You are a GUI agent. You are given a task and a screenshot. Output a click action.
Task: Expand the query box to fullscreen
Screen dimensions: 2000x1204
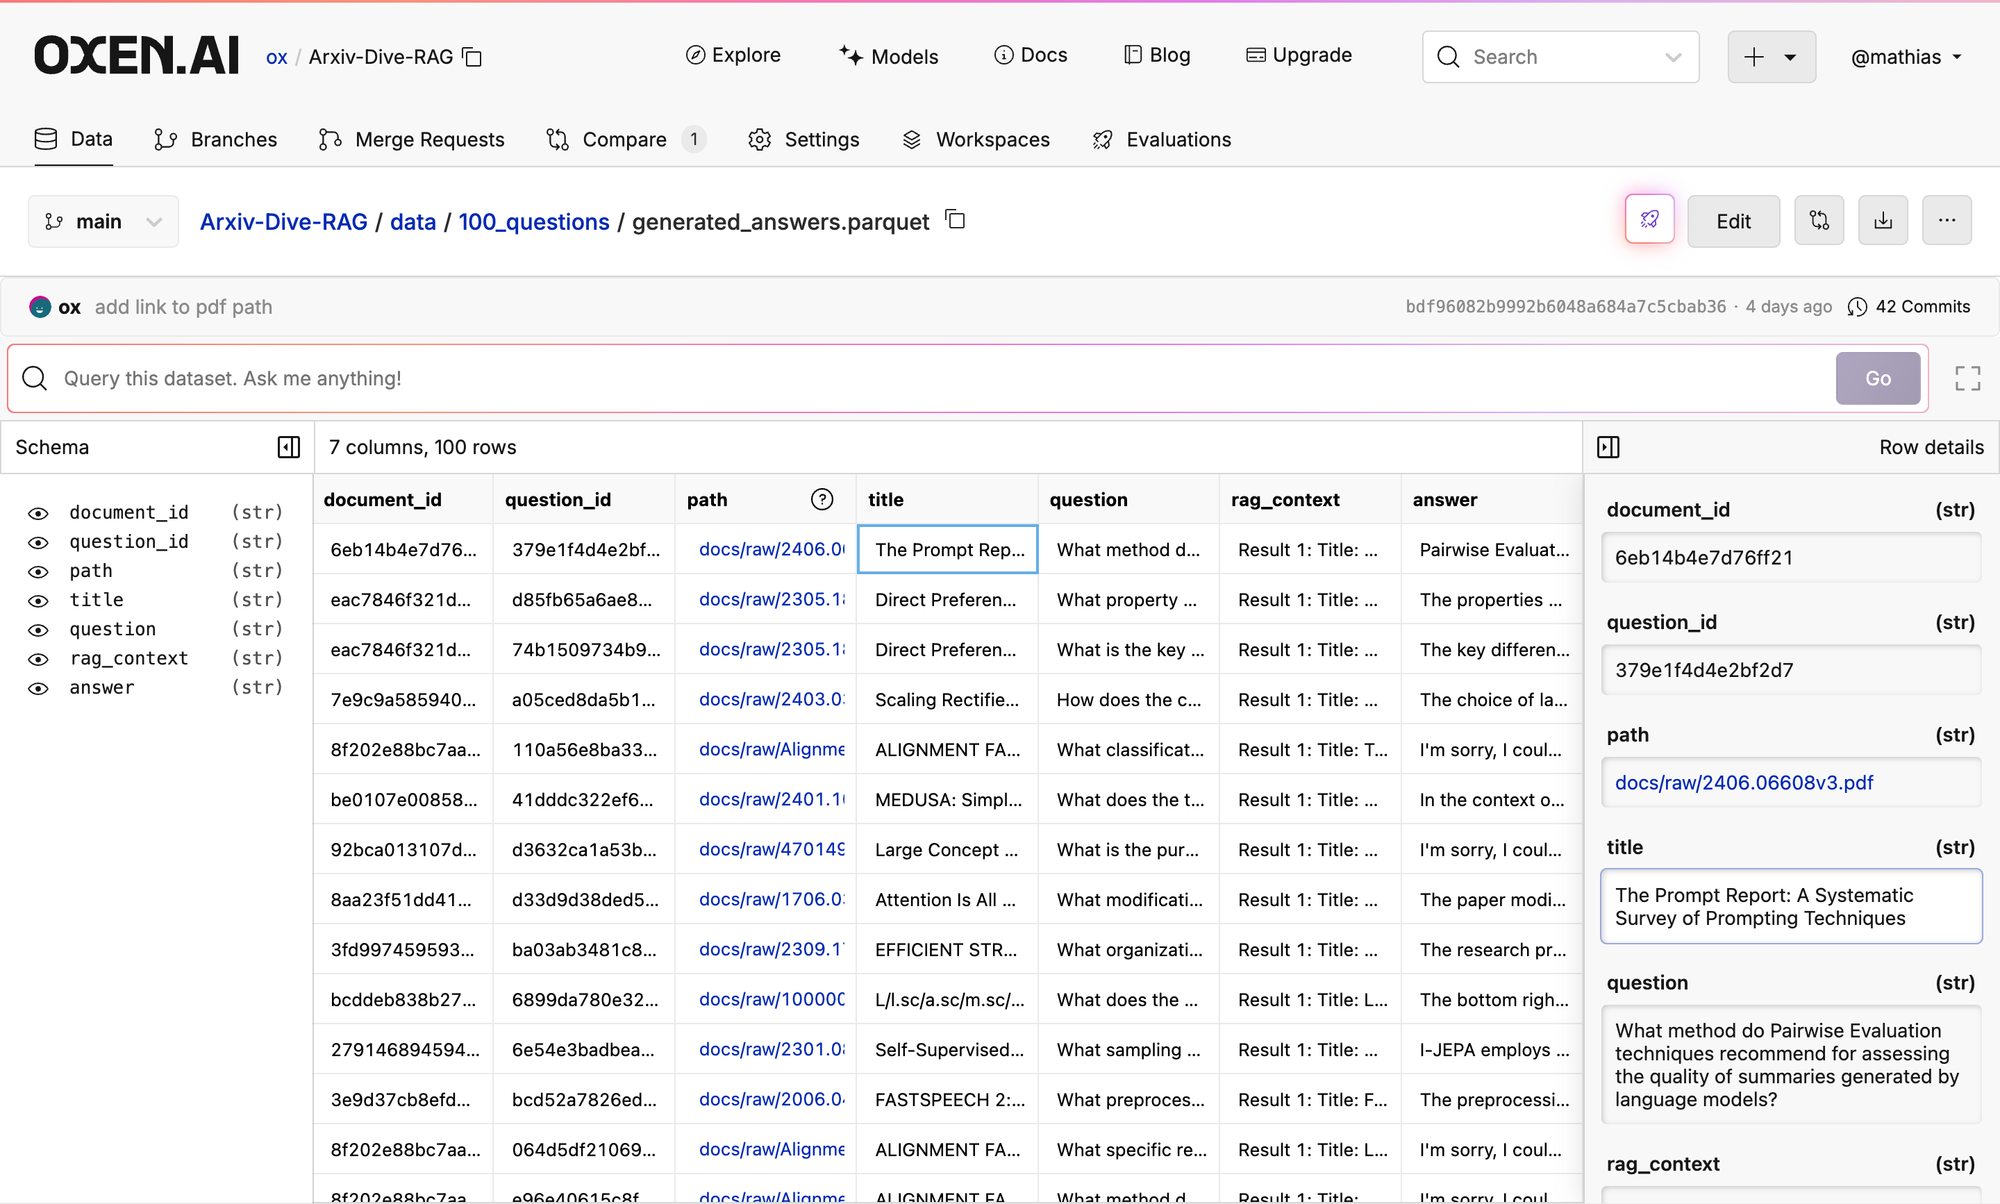click(1967, 378)
